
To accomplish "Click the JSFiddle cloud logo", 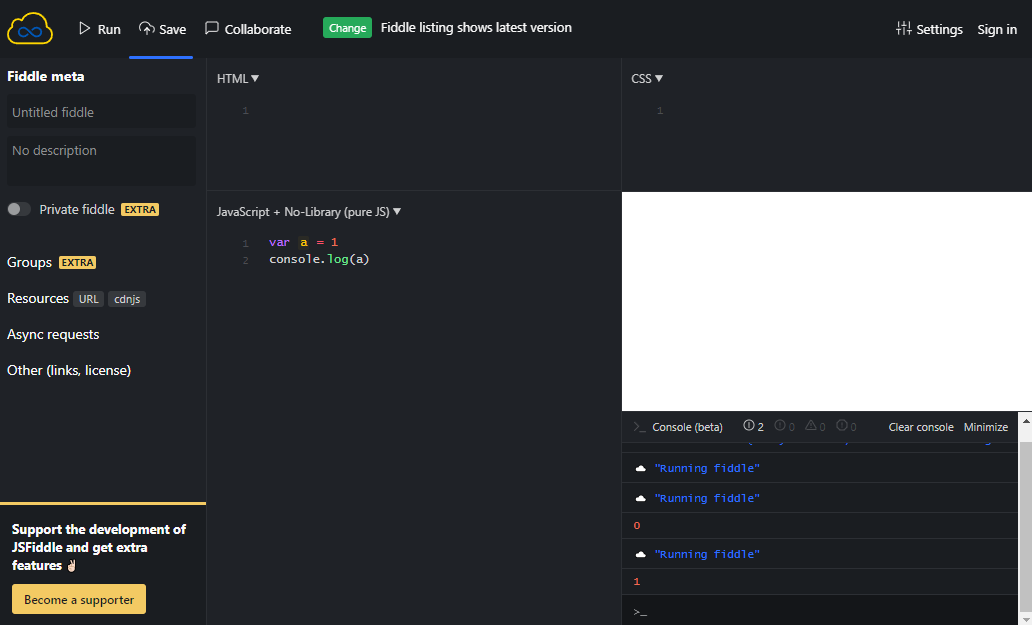I will tap(30, 29).
